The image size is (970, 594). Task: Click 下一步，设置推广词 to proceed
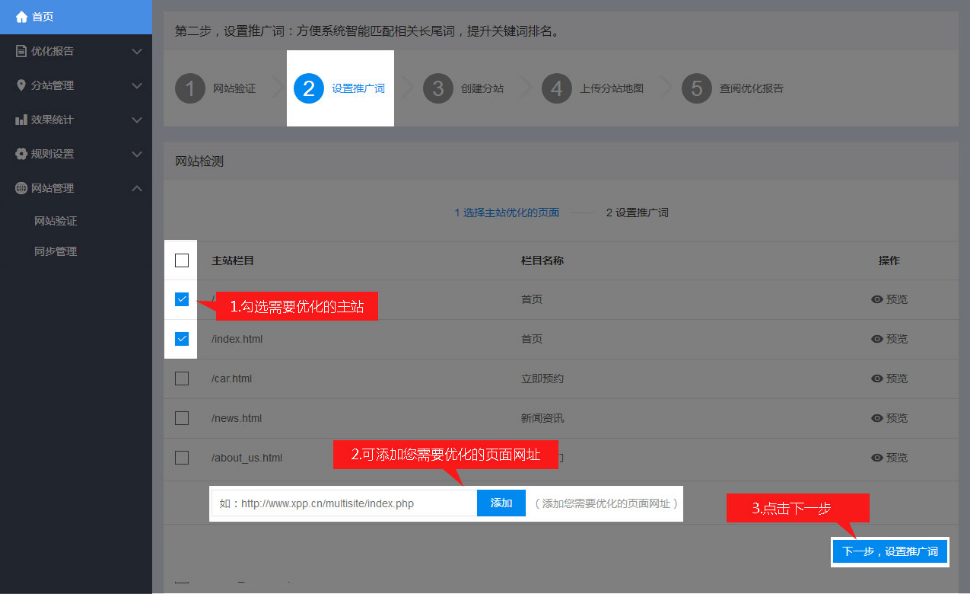889,551
